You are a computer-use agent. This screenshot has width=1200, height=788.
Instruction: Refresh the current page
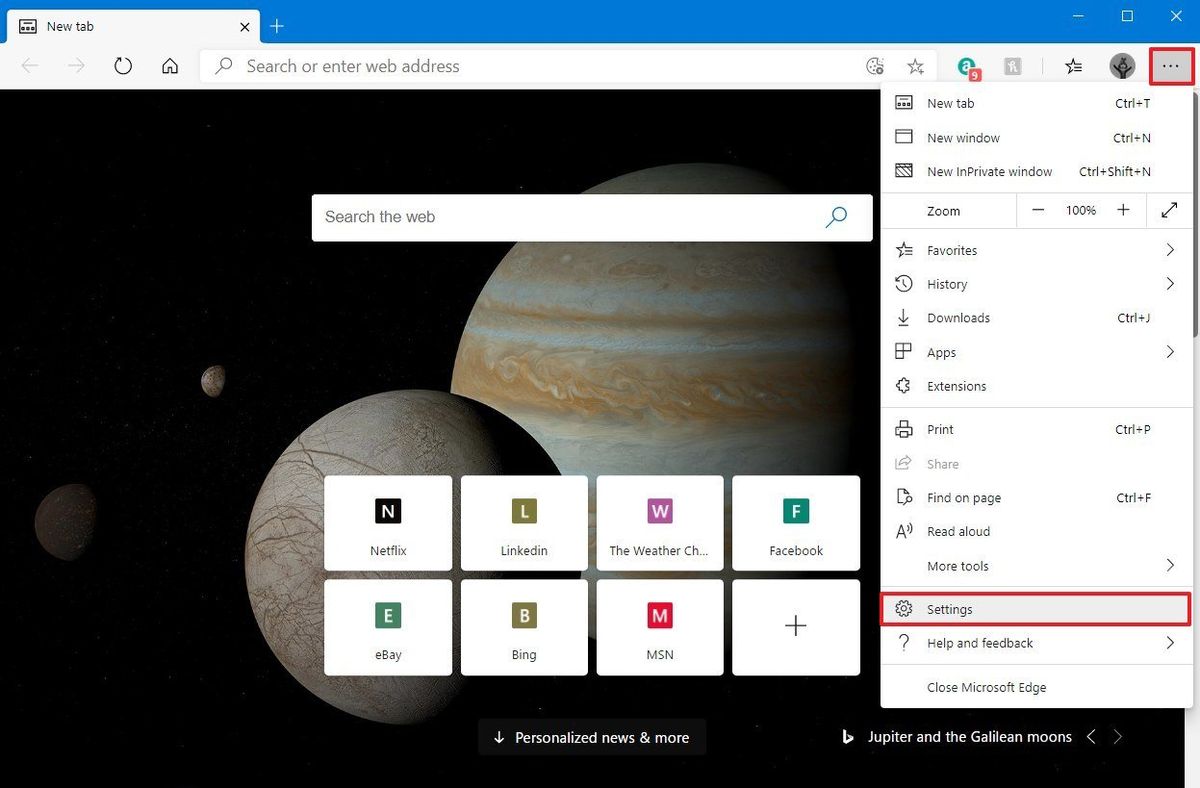pos(122,66)
